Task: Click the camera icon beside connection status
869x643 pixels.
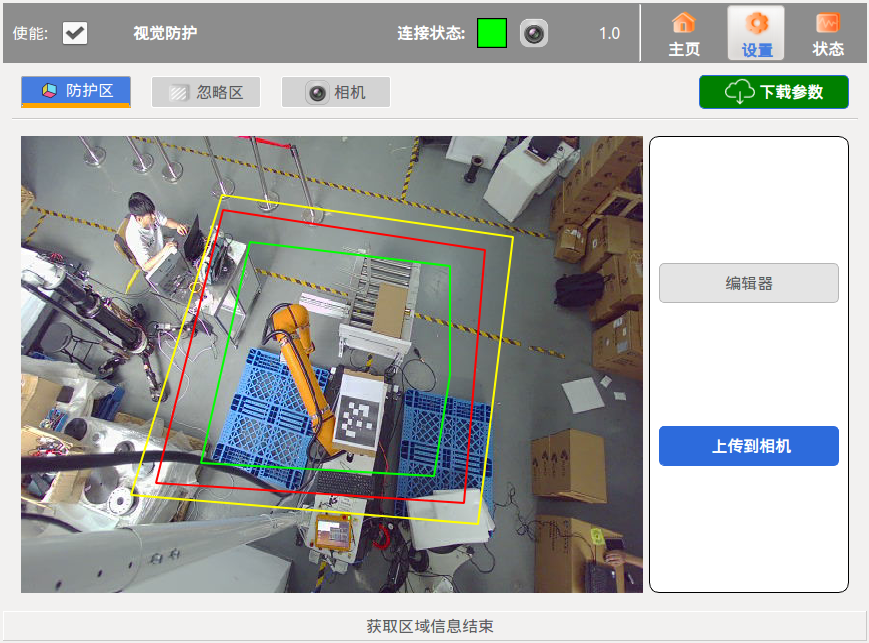Action: 534,33
